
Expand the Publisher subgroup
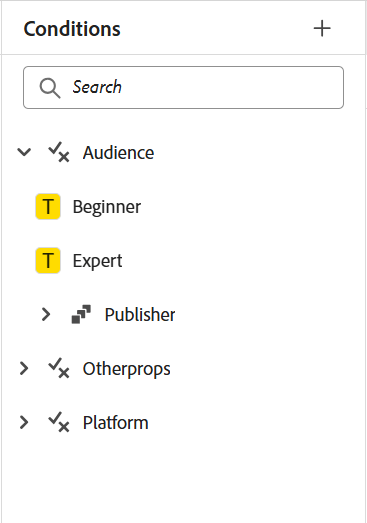click(x=46, y=314)
